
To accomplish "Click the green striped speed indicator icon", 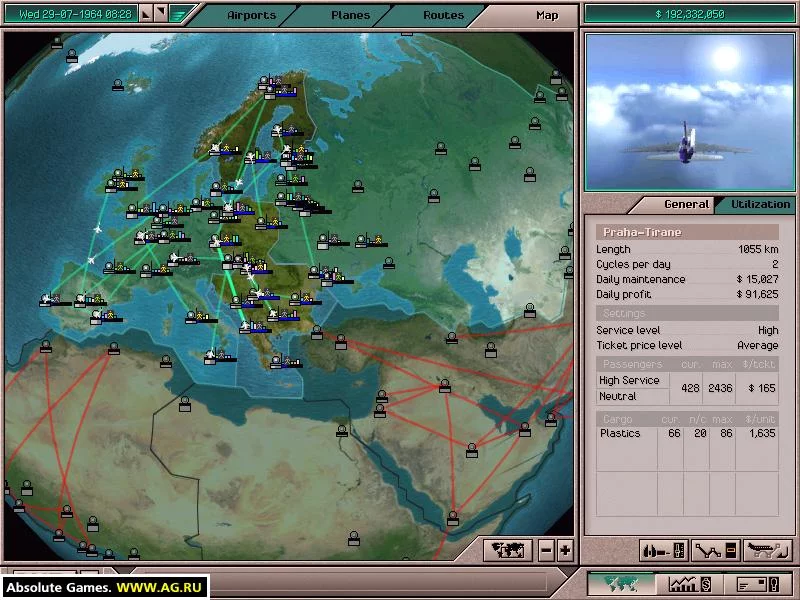I will [x=179, y=14].
